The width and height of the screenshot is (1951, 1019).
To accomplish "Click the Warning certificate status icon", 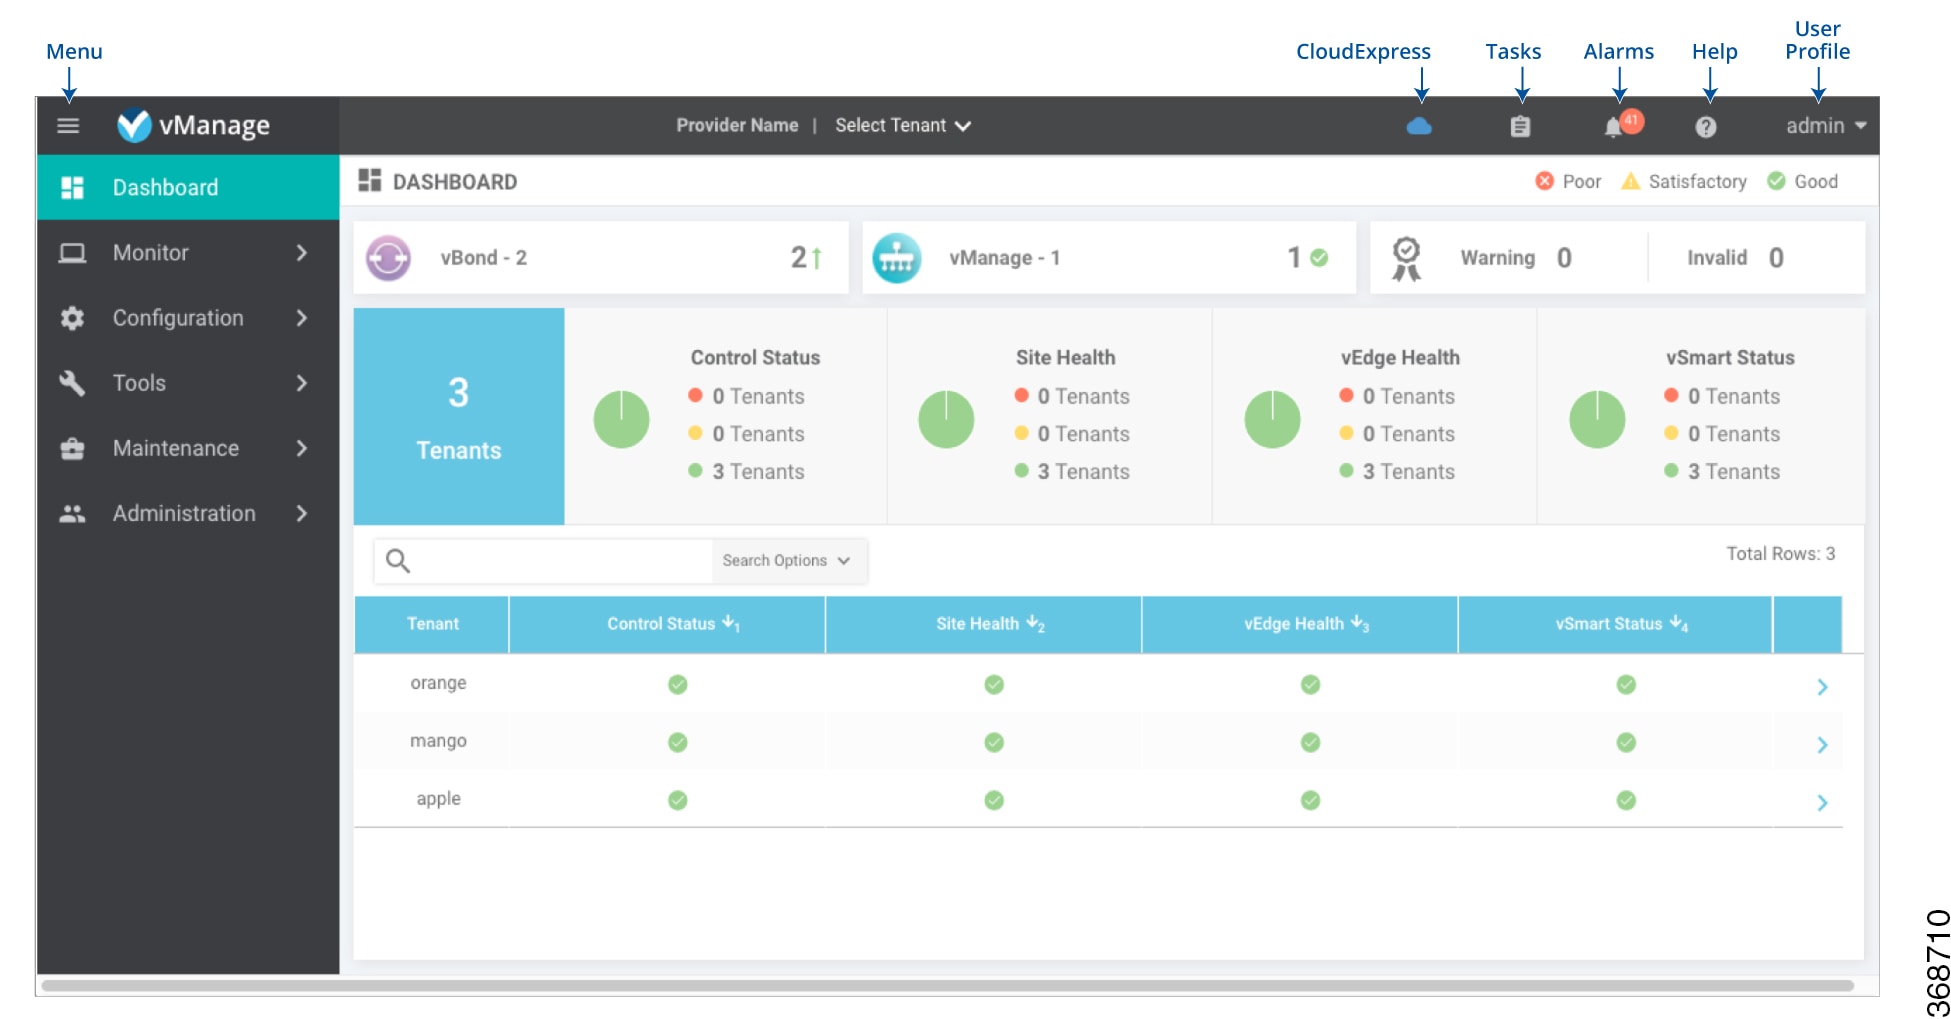I will (x=1404, y=257).
